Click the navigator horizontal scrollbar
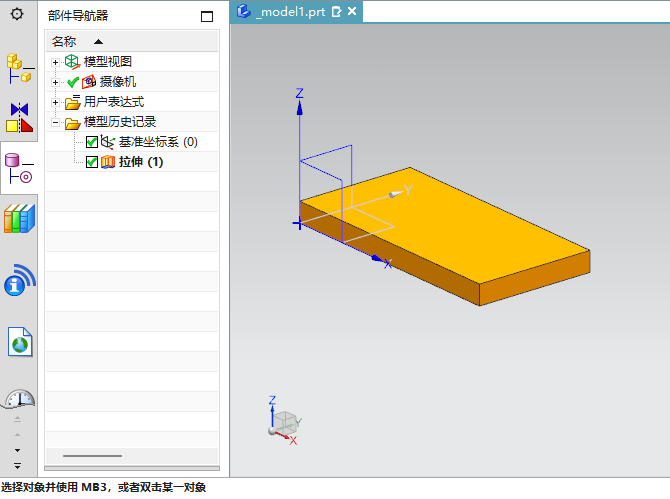This screenshot has height=499, width=670. click(x=95, y=456)
